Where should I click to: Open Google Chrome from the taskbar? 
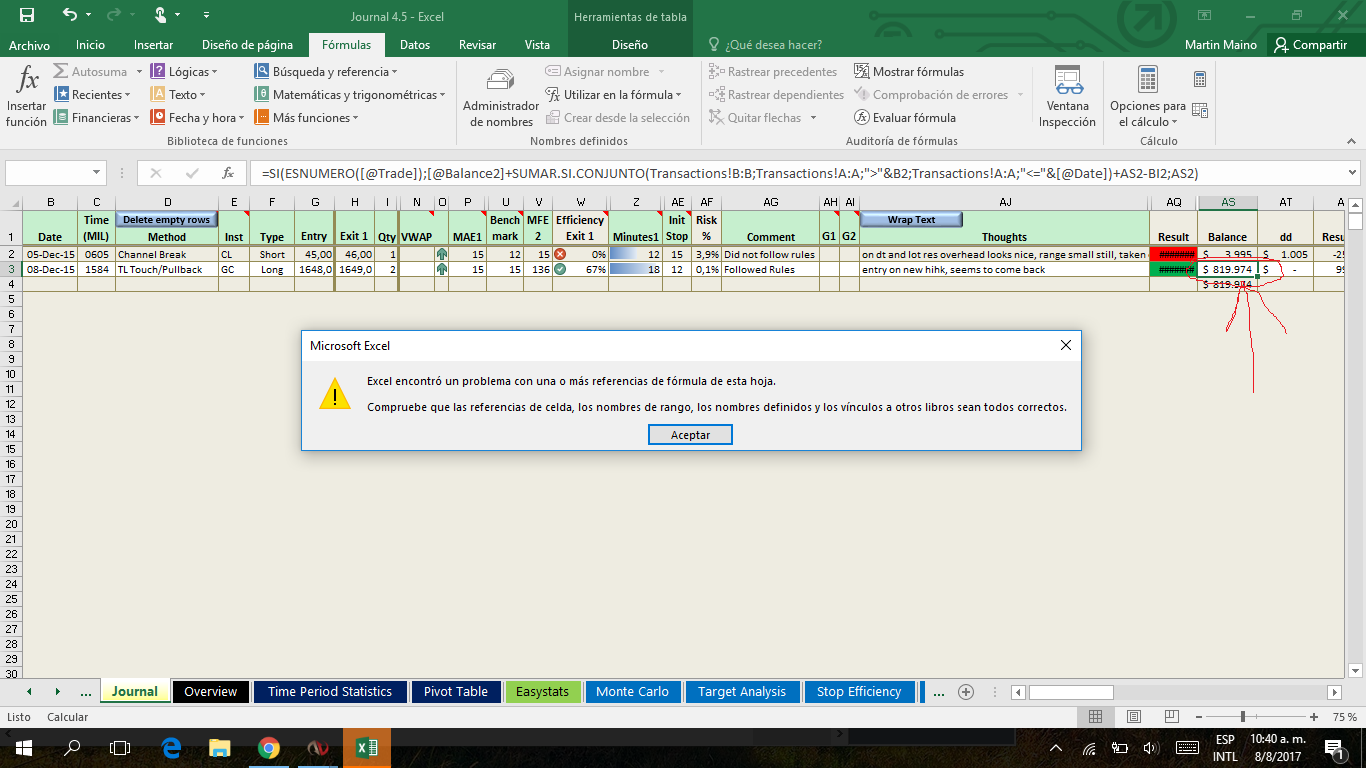tap(268, 748)
